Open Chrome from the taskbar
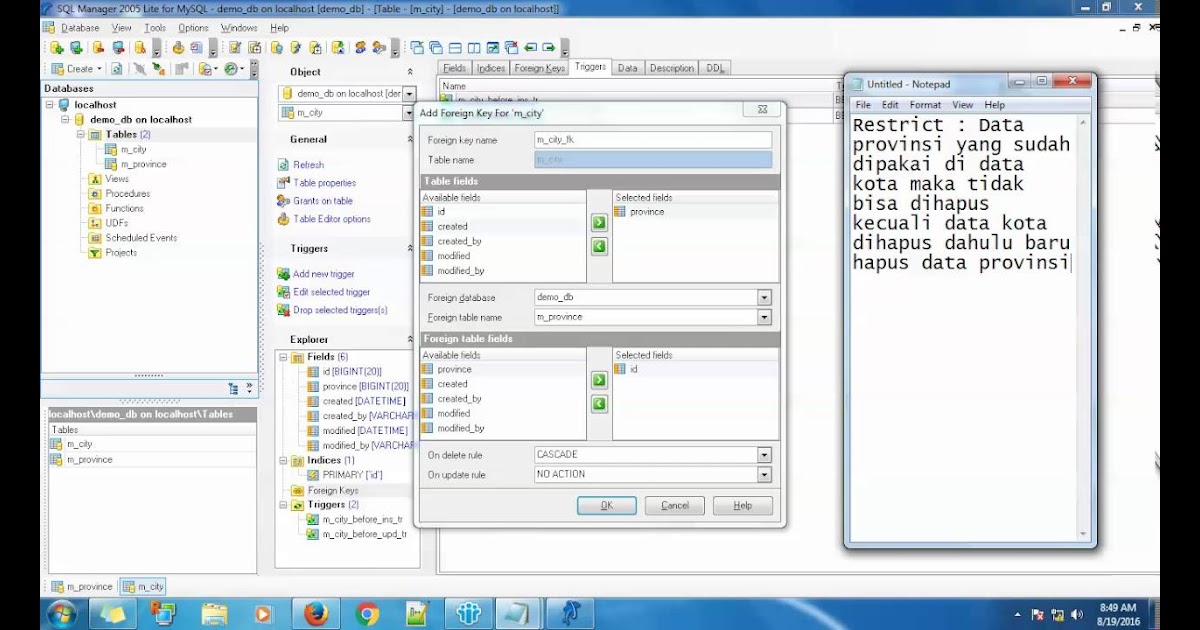 (x=367, y=613)
